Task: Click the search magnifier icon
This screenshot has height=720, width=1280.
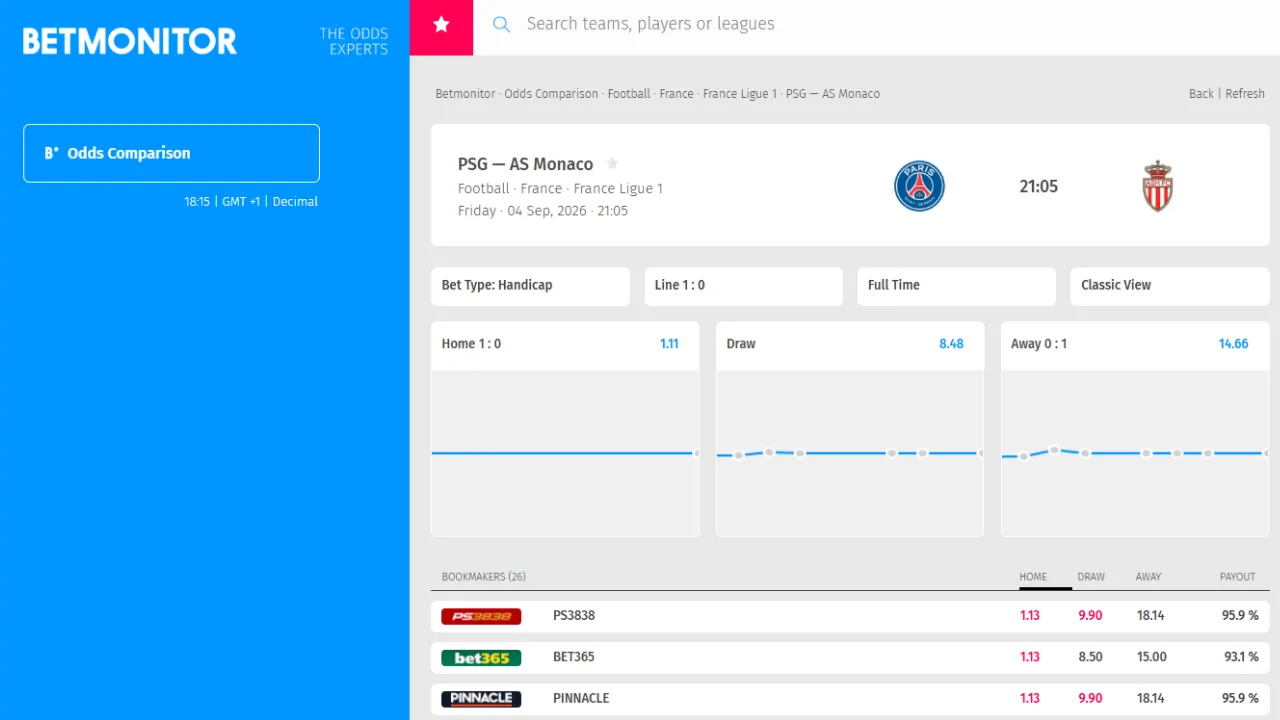Action: (502, 24)
